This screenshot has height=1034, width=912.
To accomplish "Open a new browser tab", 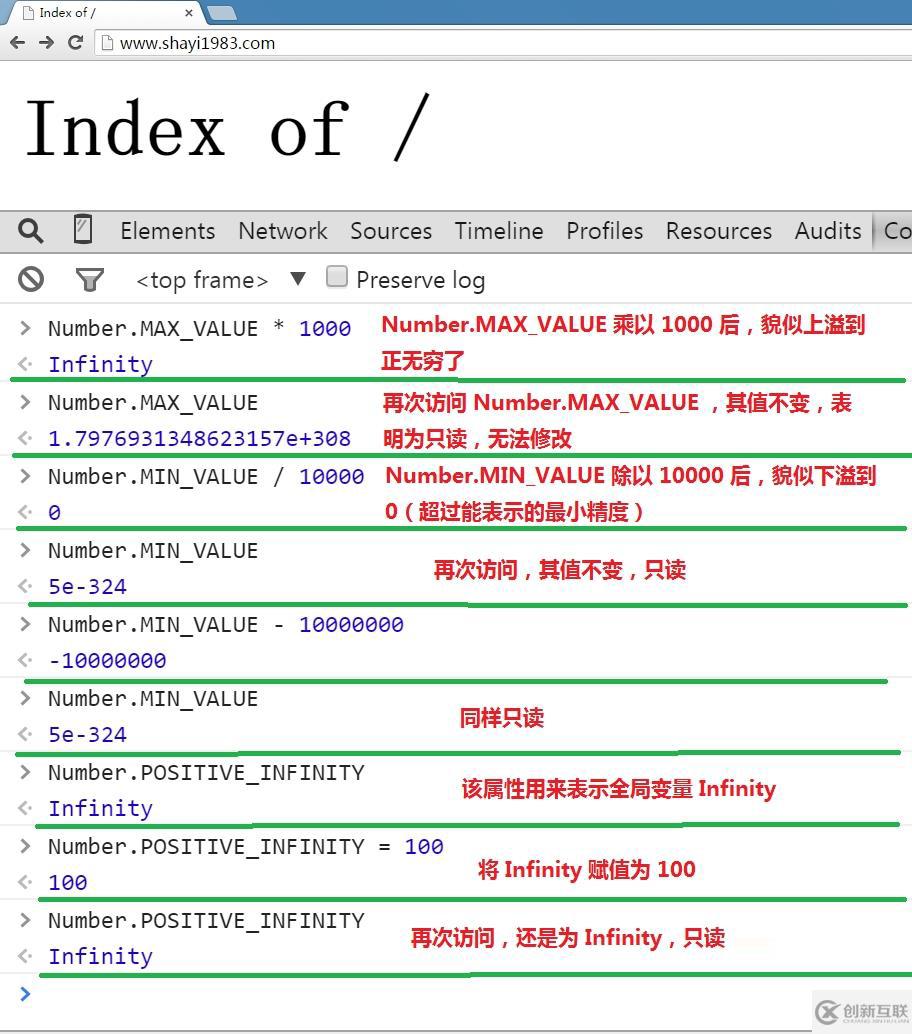I will [222, 13].
